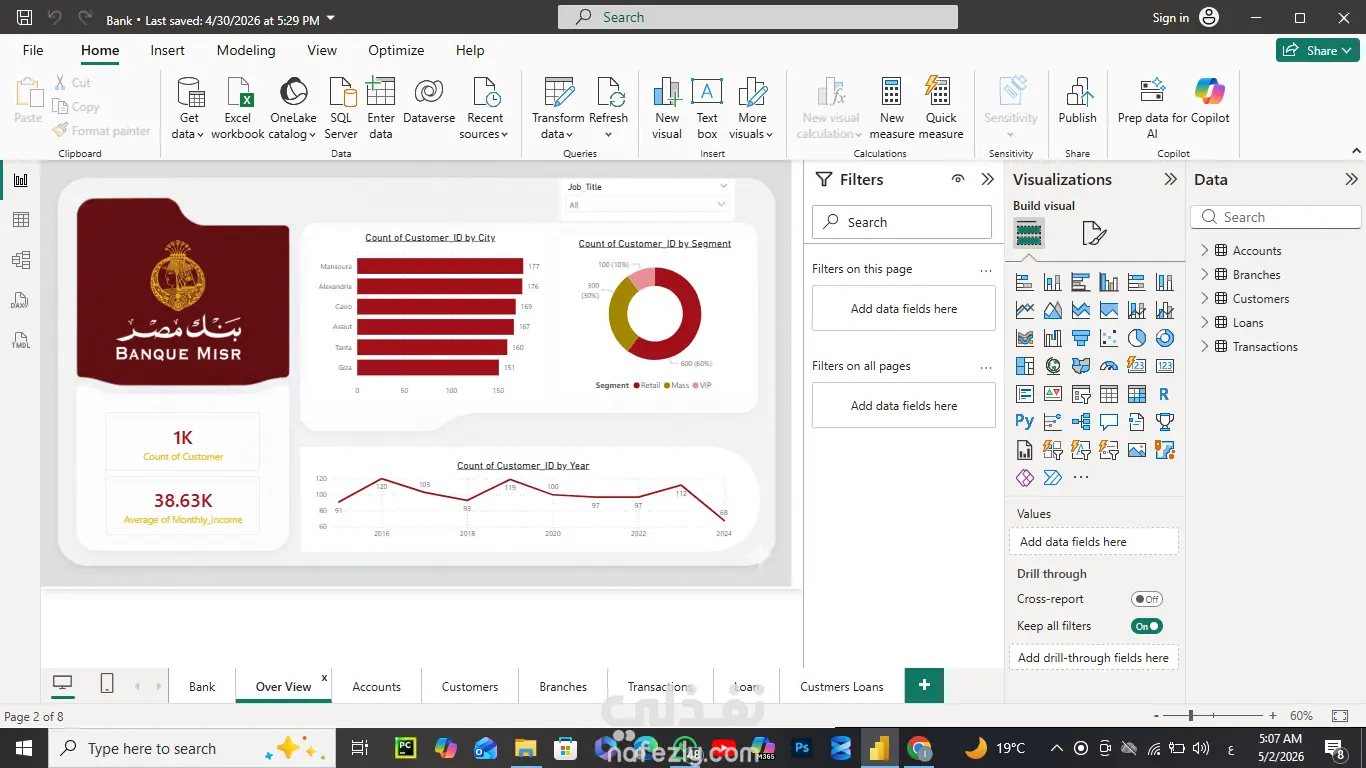Toggle Cross-report drill through

pyautogui.click(x=1146, y=599)
